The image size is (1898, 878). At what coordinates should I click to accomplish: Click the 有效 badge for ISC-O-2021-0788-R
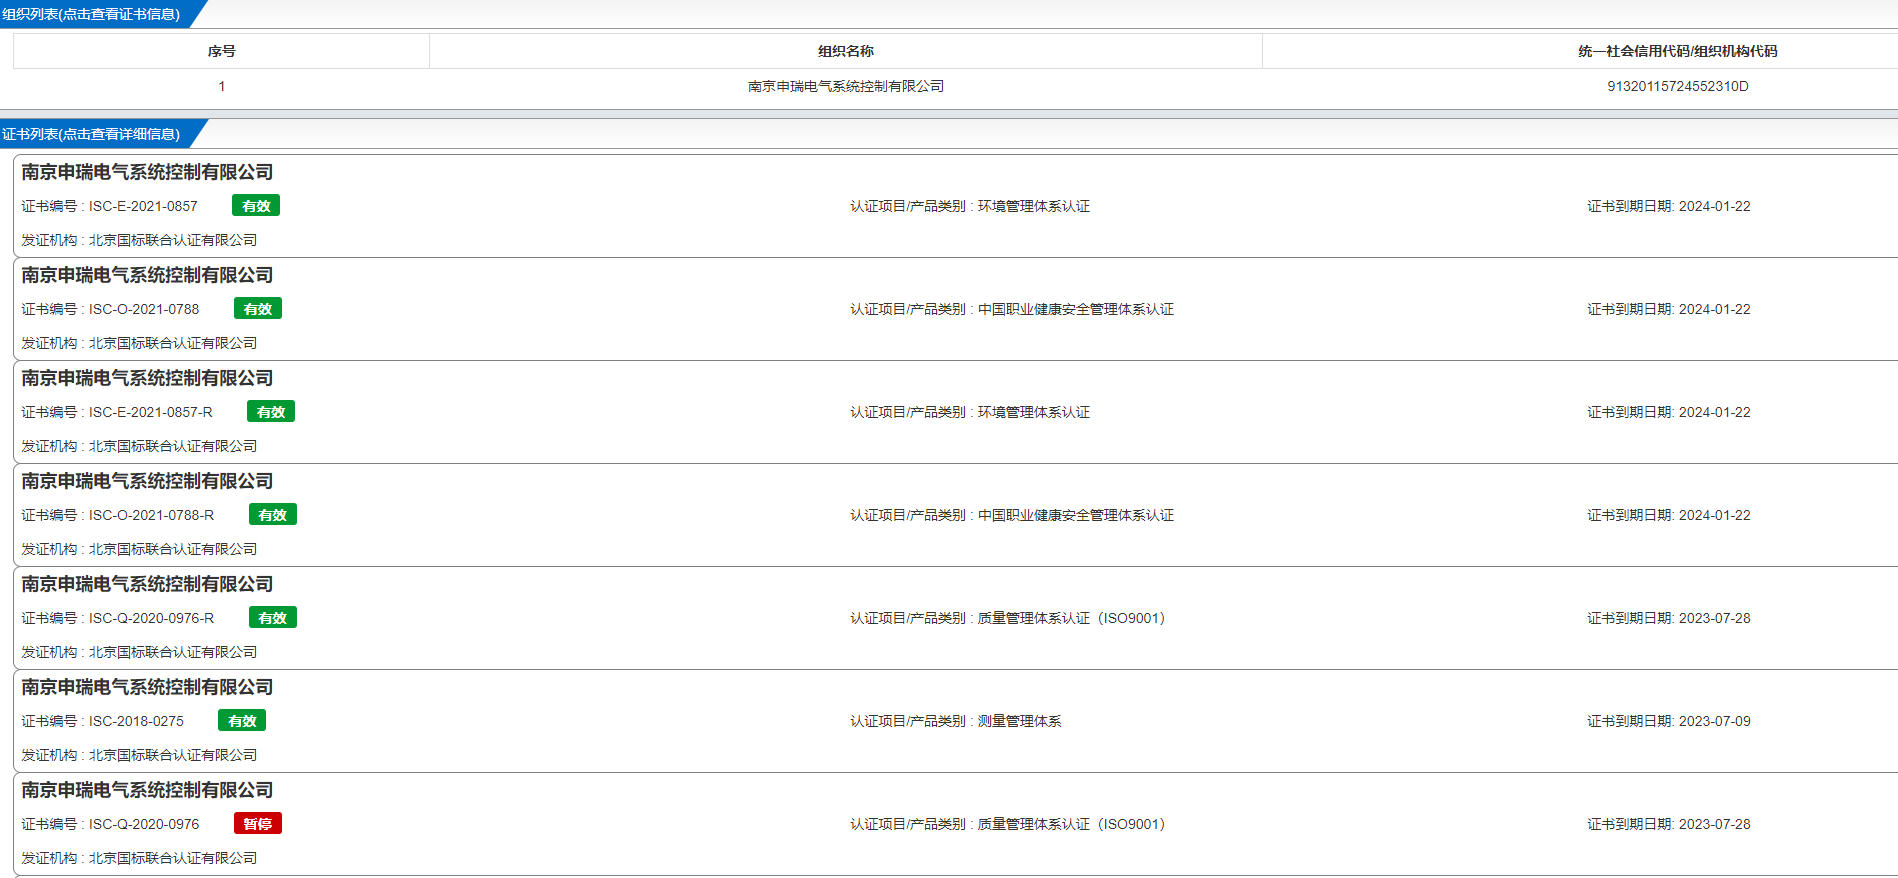273,515
